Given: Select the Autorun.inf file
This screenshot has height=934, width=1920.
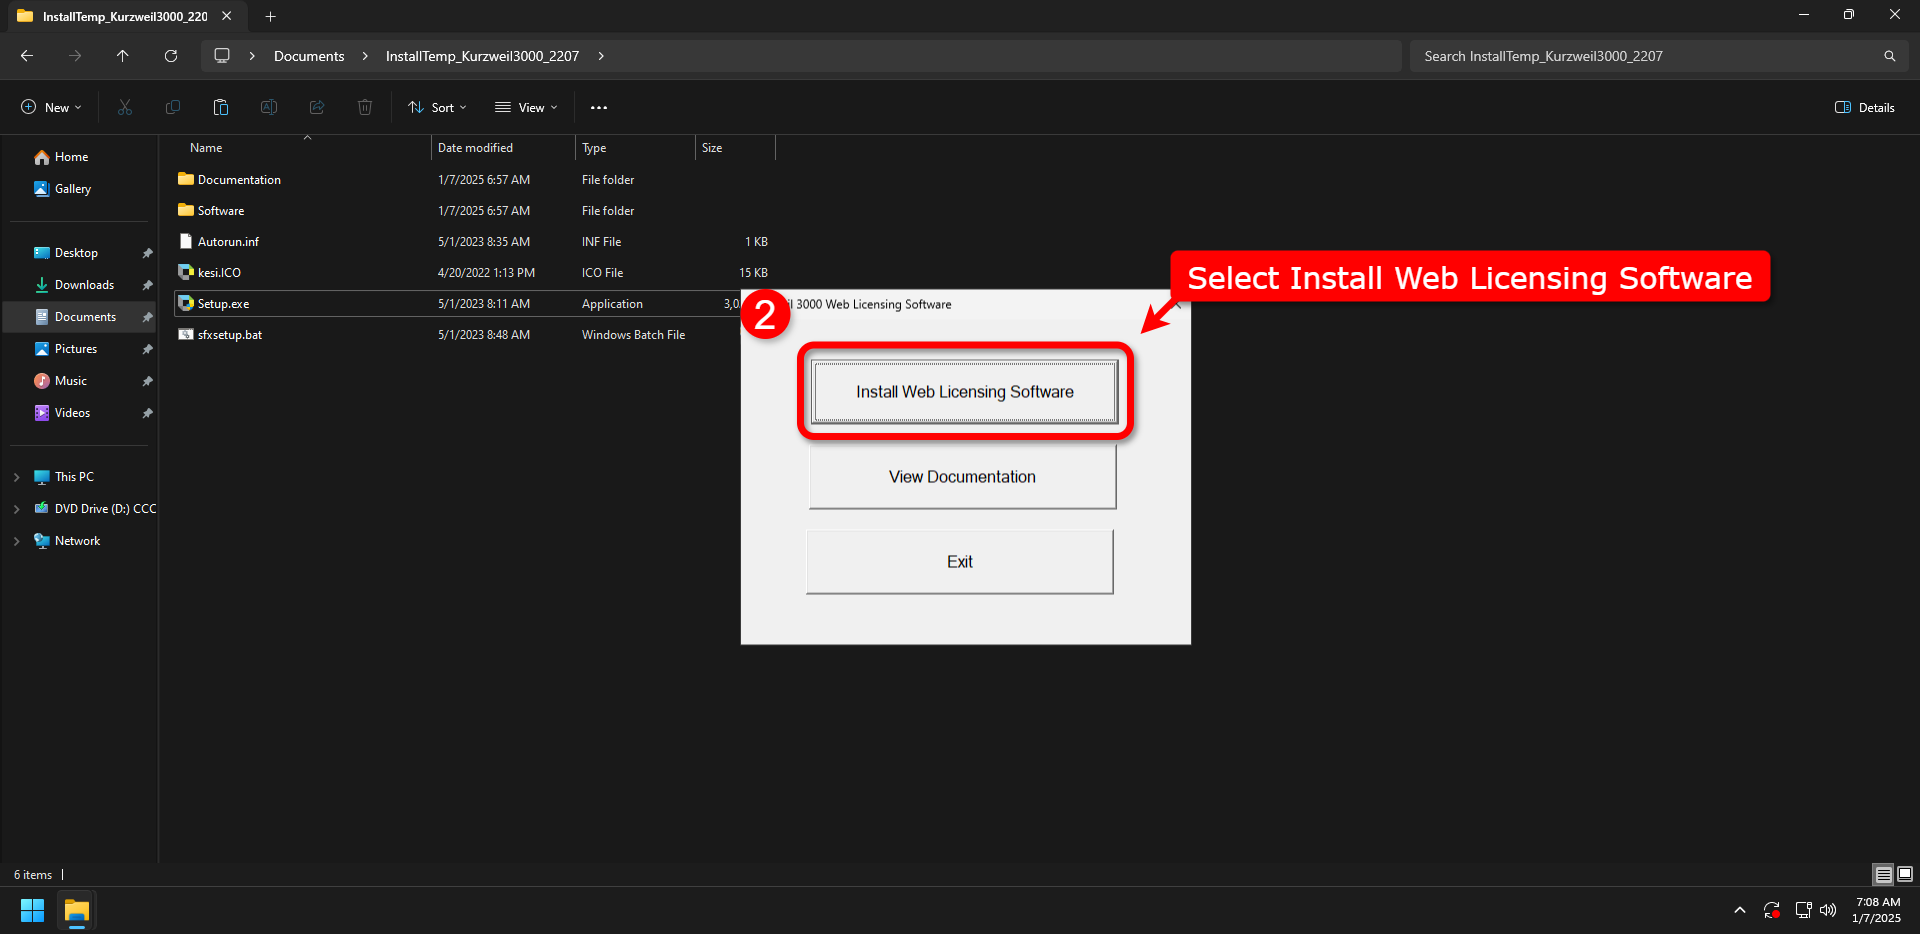Looking at the screenshot, I should point(228,242).
